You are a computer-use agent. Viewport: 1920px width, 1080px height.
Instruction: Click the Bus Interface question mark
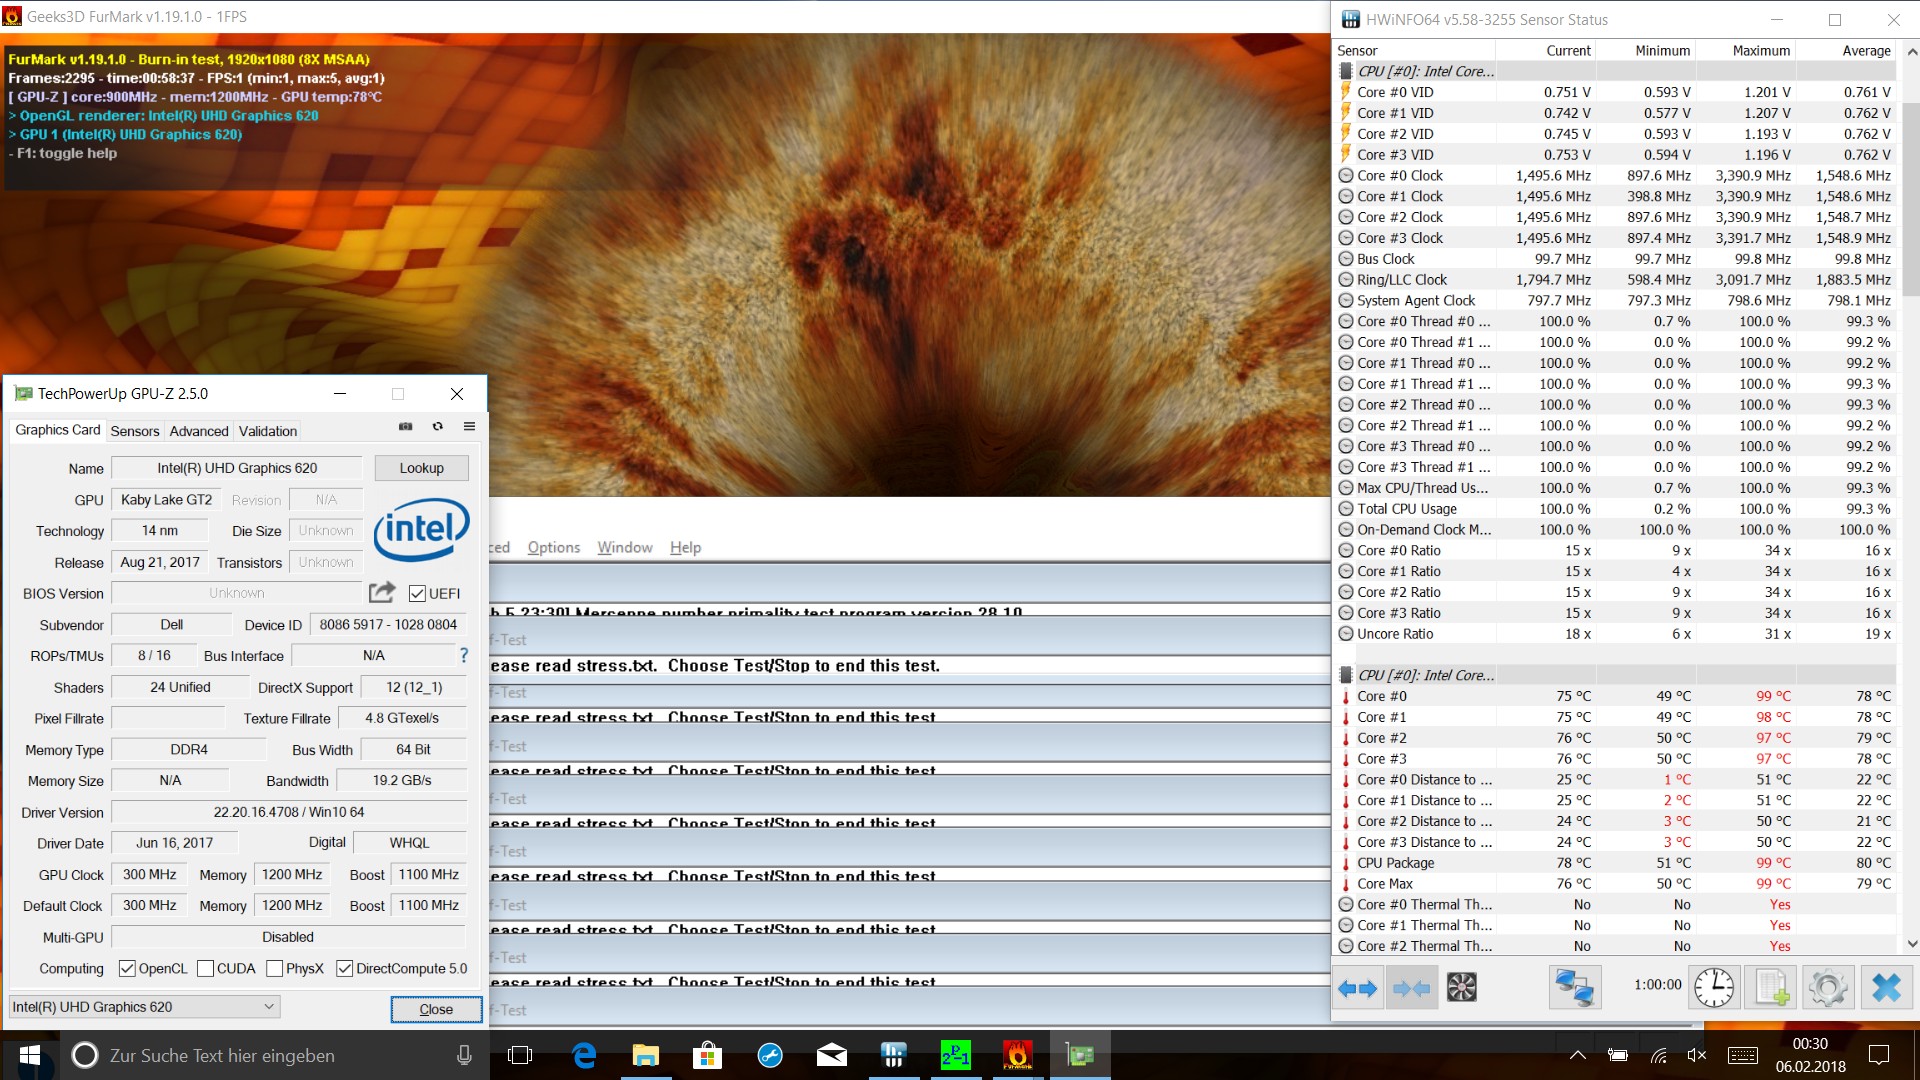click(464, 655)
